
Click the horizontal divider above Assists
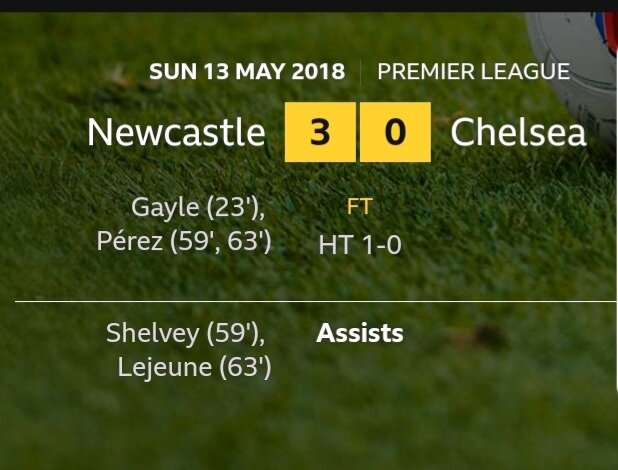pos(316,302)
